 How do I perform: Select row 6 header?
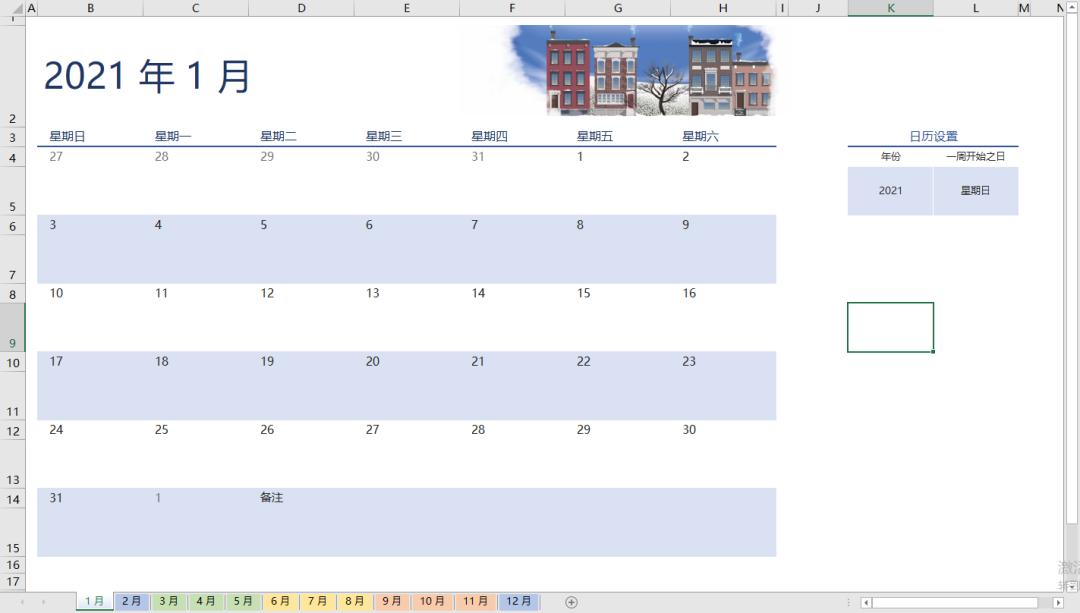[x=13, y=226]
